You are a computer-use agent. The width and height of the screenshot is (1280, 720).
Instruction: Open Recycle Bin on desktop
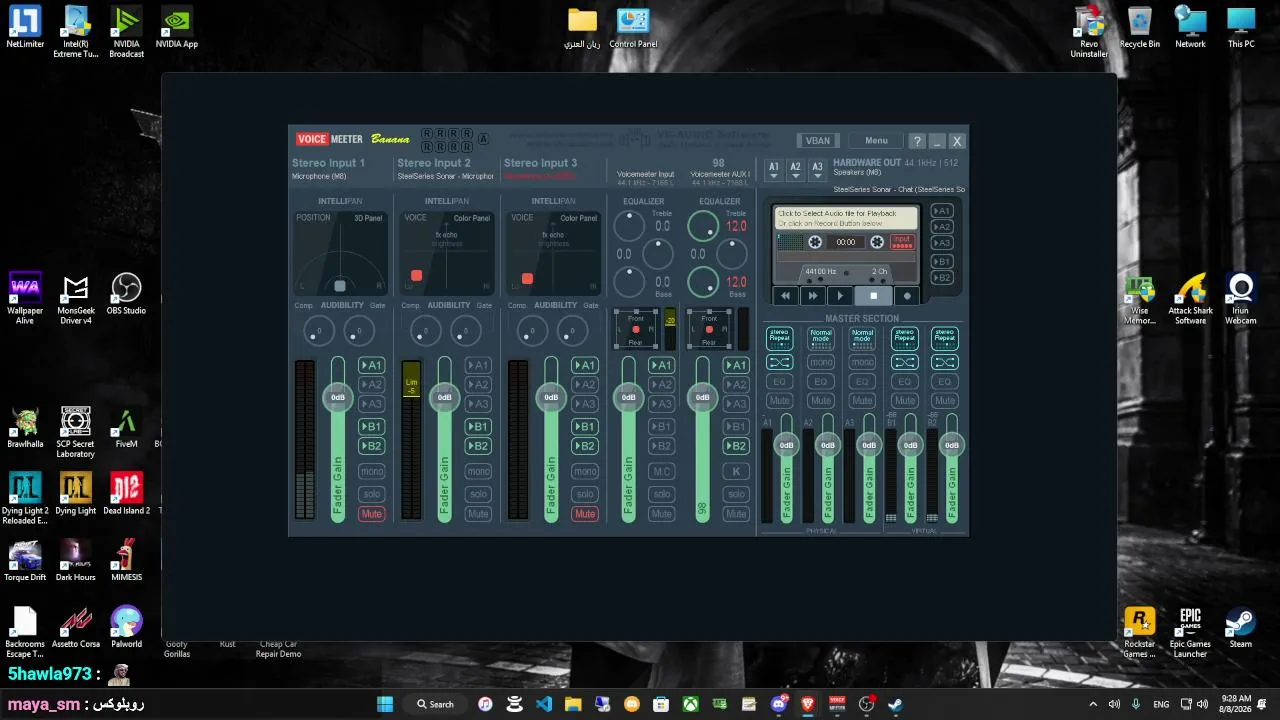tap(1140, 27)
